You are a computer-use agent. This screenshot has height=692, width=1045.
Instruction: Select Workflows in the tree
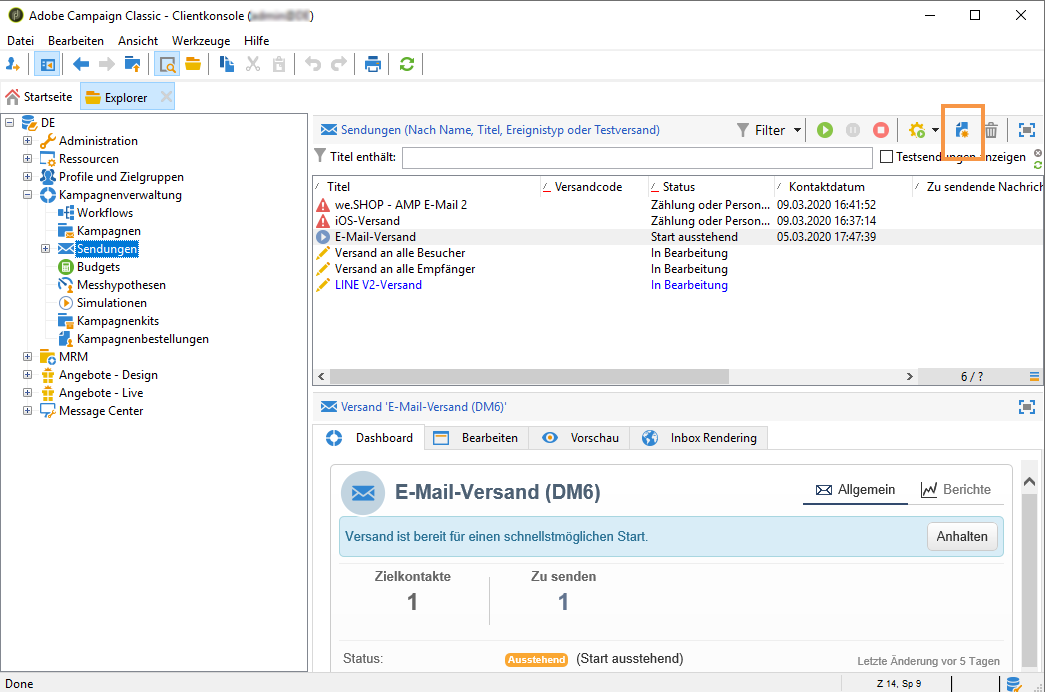105,213
